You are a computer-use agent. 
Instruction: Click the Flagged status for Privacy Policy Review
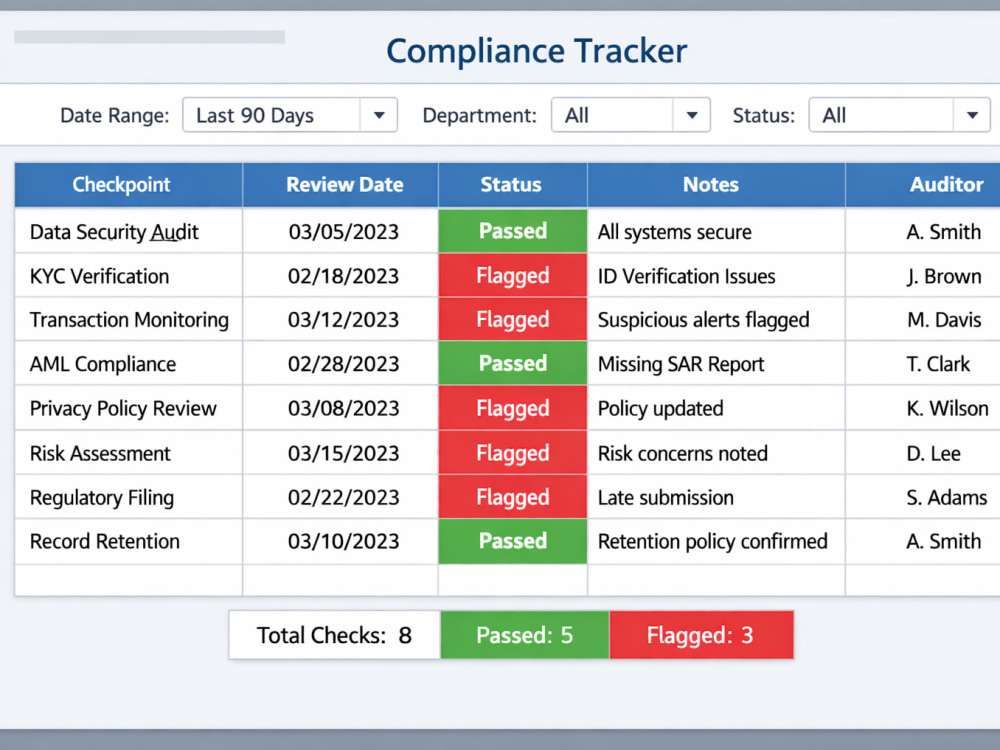[x=513, y=408]
